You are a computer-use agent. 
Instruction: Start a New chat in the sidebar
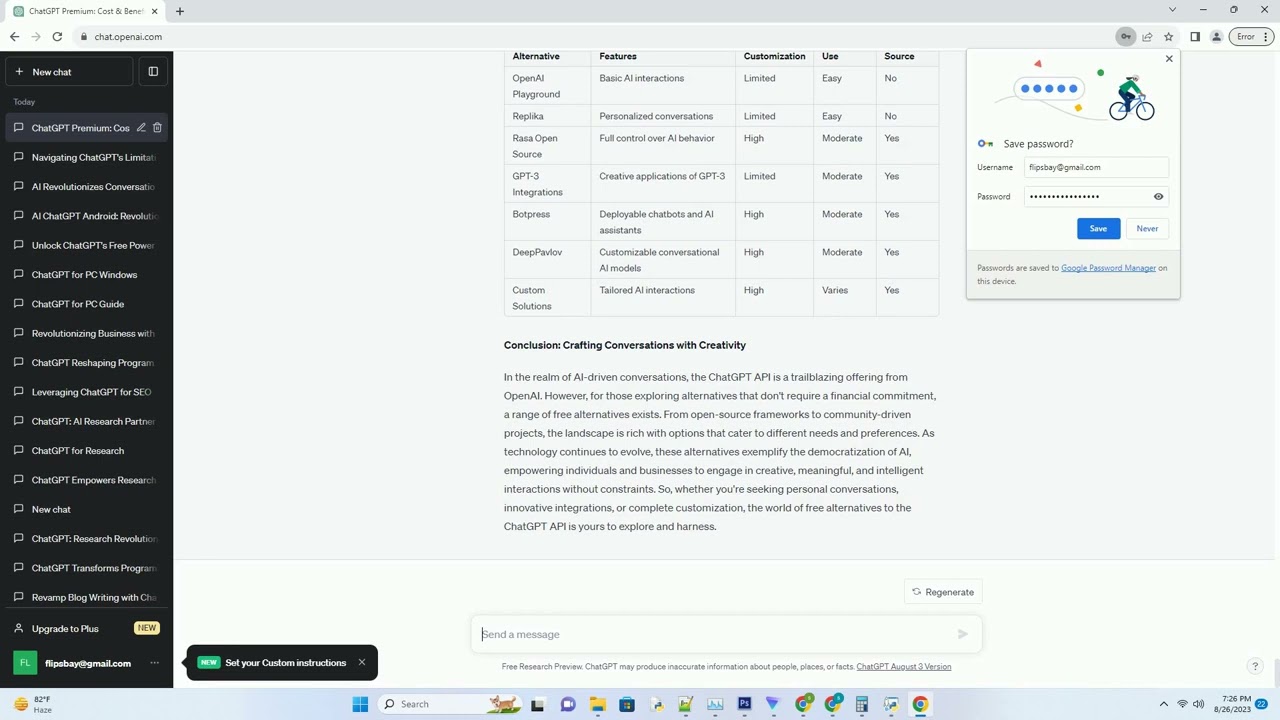coord(69,72)
